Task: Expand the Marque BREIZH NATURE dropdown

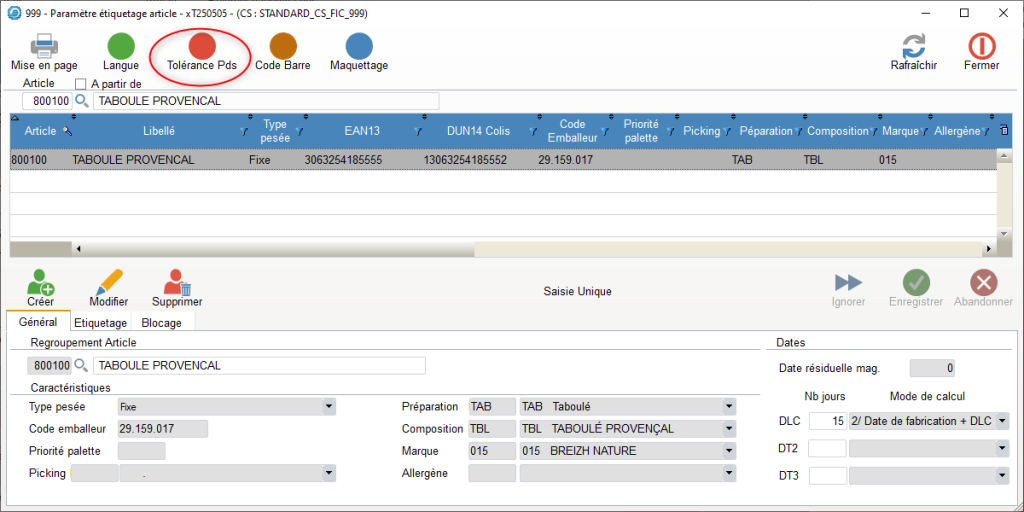Action: [x=727, y=451]
